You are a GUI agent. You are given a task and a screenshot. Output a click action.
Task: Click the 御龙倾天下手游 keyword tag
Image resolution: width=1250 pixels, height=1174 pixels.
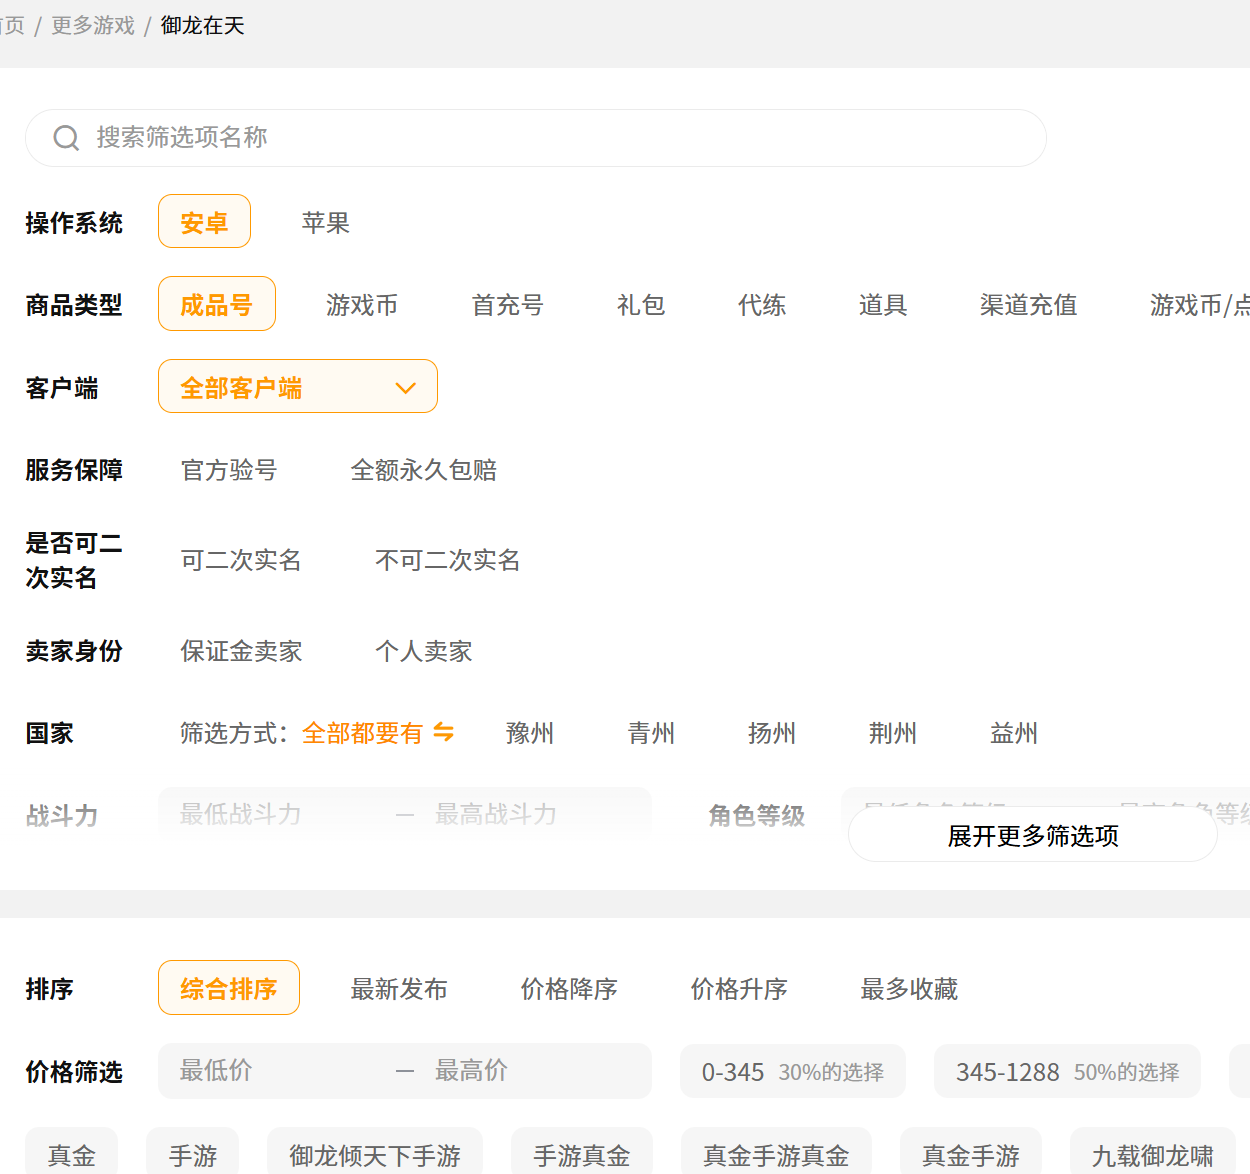[x=374, y=1156]
